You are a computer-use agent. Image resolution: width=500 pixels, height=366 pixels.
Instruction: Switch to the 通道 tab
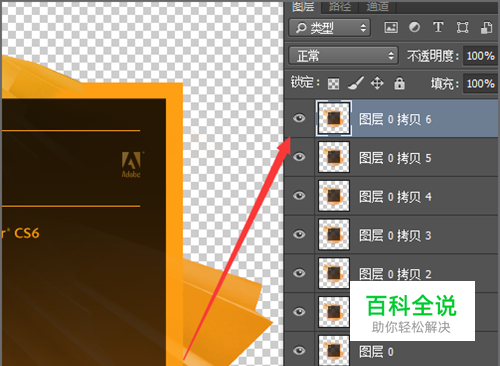tap(377, 6)
